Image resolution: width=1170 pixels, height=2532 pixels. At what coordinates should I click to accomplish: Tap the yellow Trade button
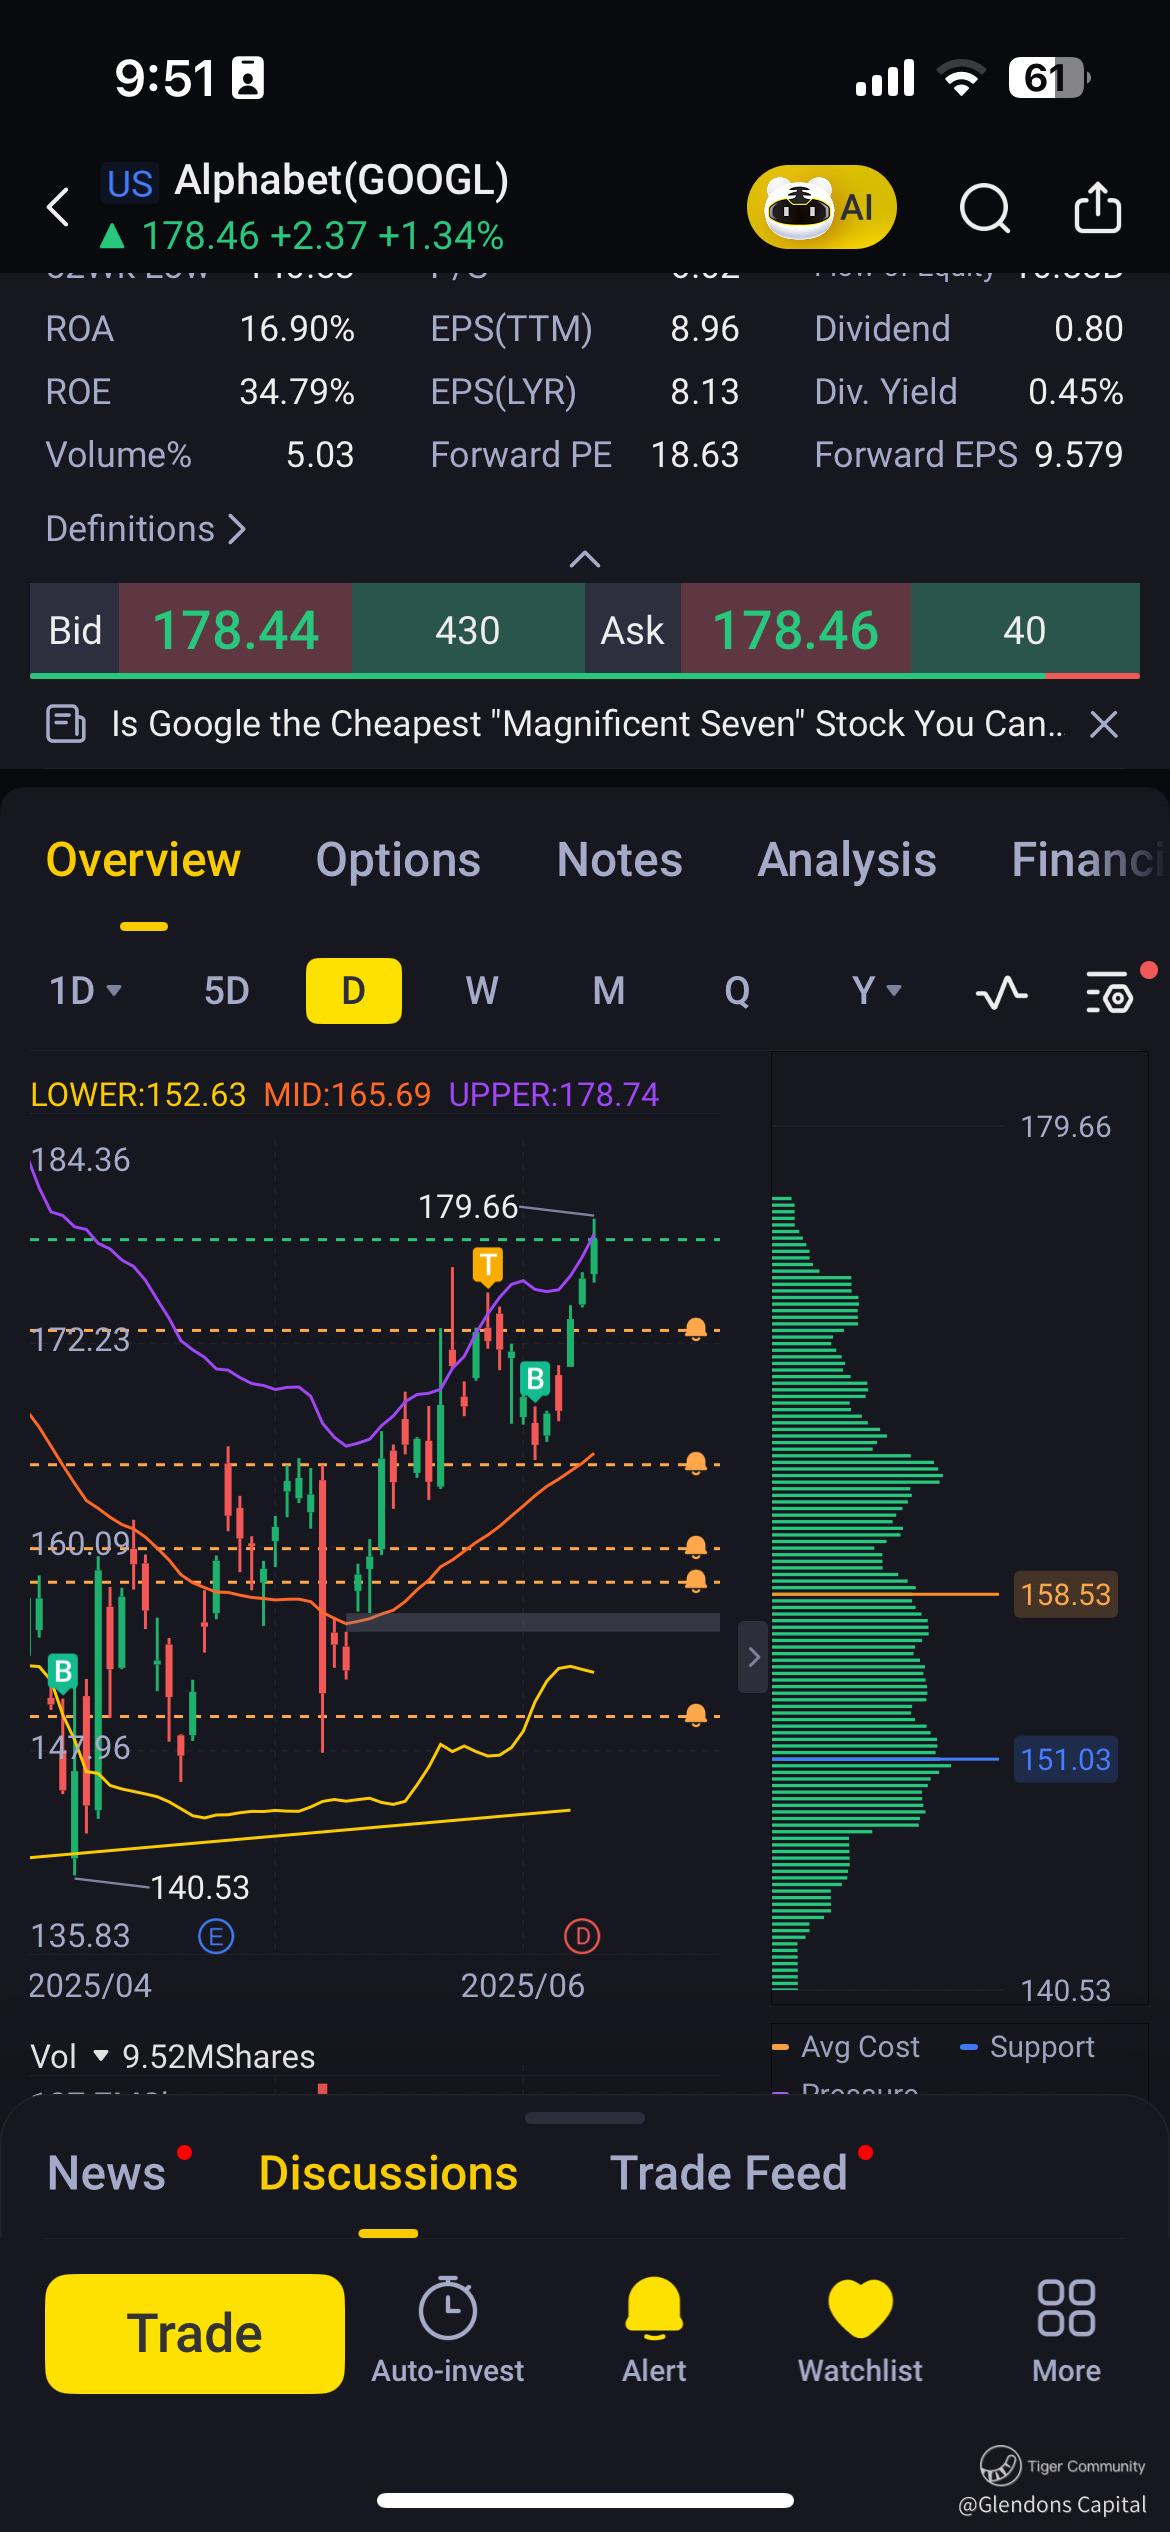coord(195,2333)
